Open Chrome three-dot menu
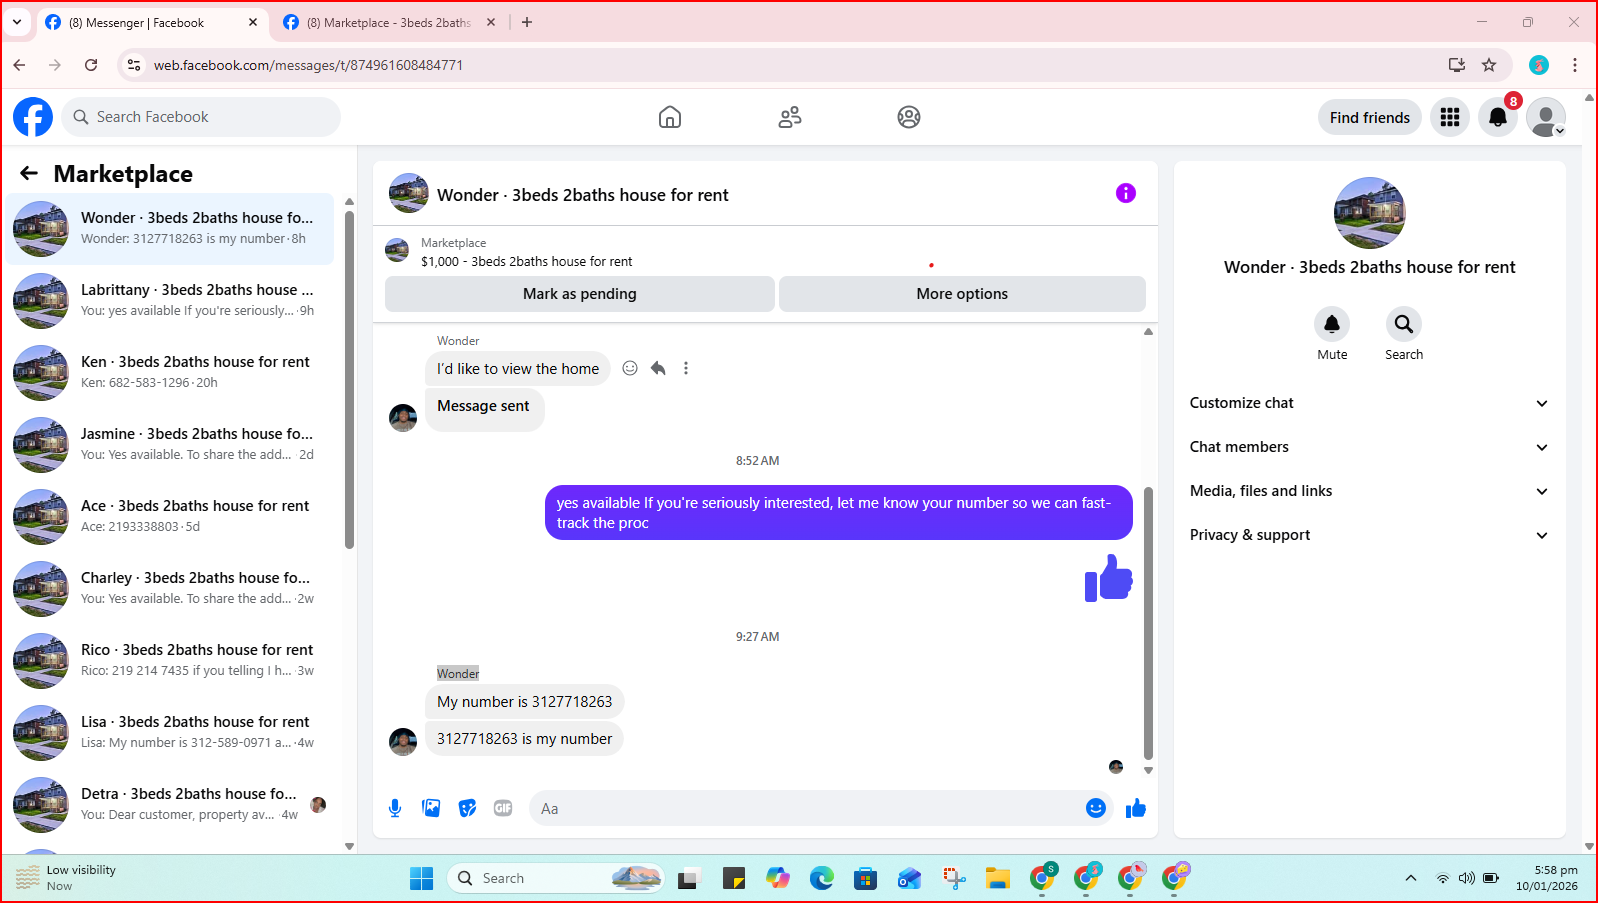 1575,65
